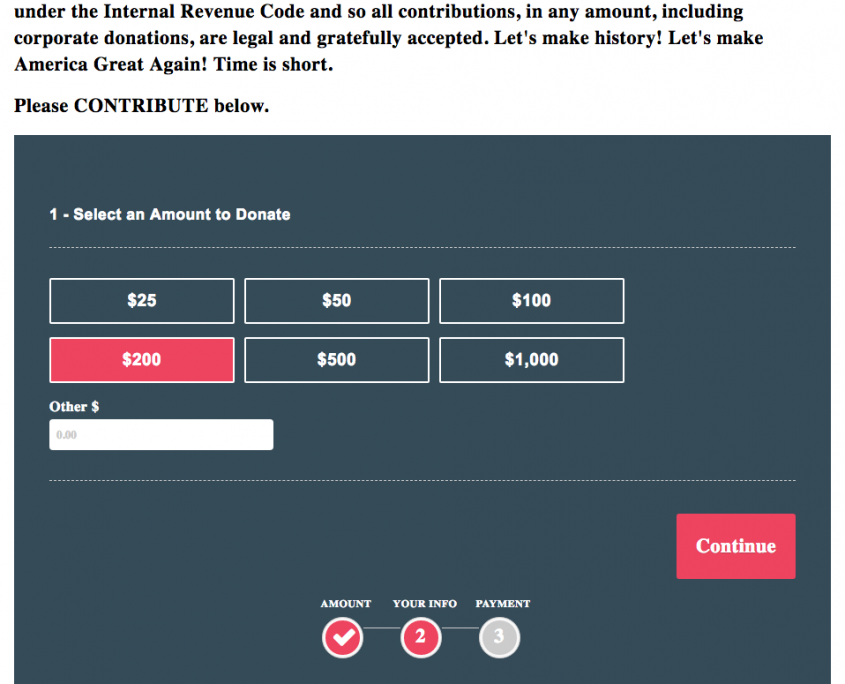
Task: Select the $25 donation amount
Action: pyautogui.click(x=142, y=300)
